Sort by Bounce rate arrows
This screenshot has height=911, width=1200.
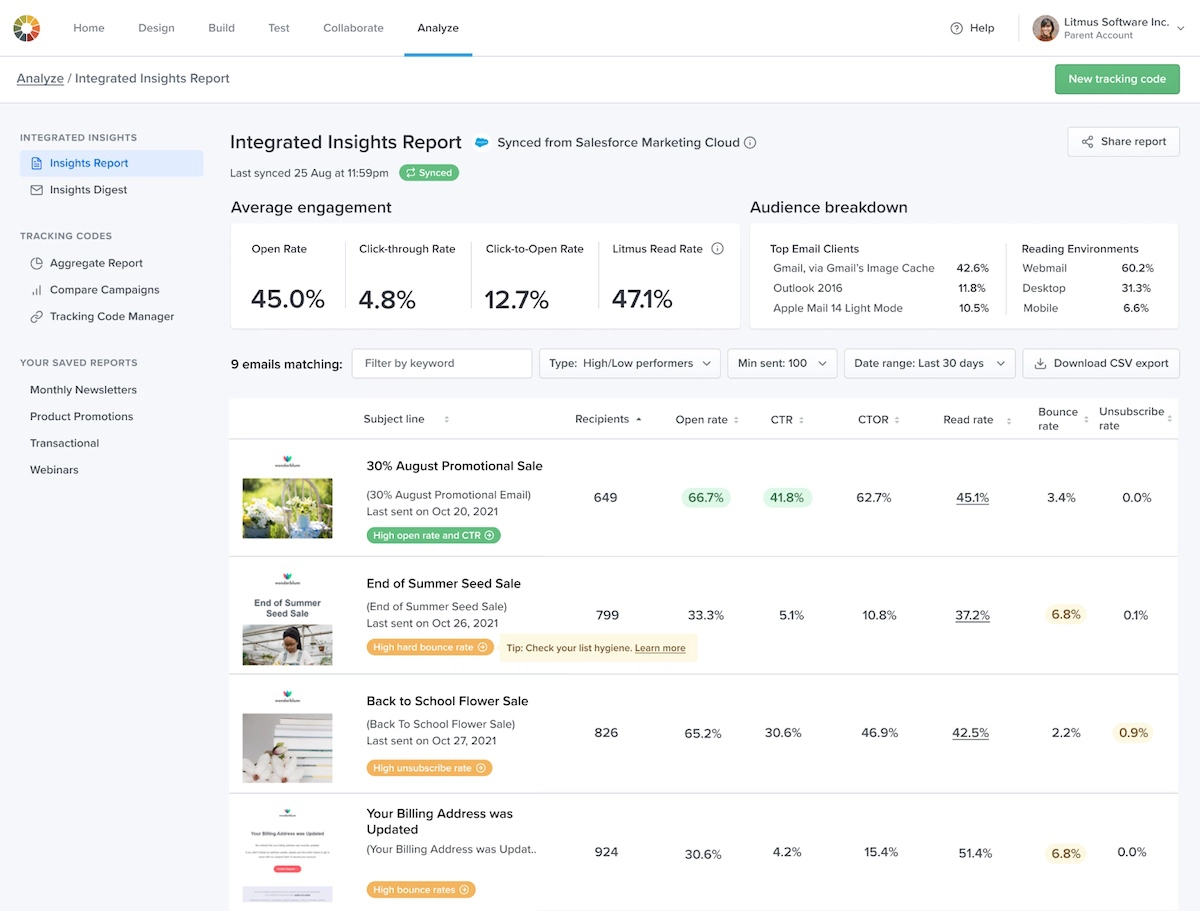(x=1088, y=420)
